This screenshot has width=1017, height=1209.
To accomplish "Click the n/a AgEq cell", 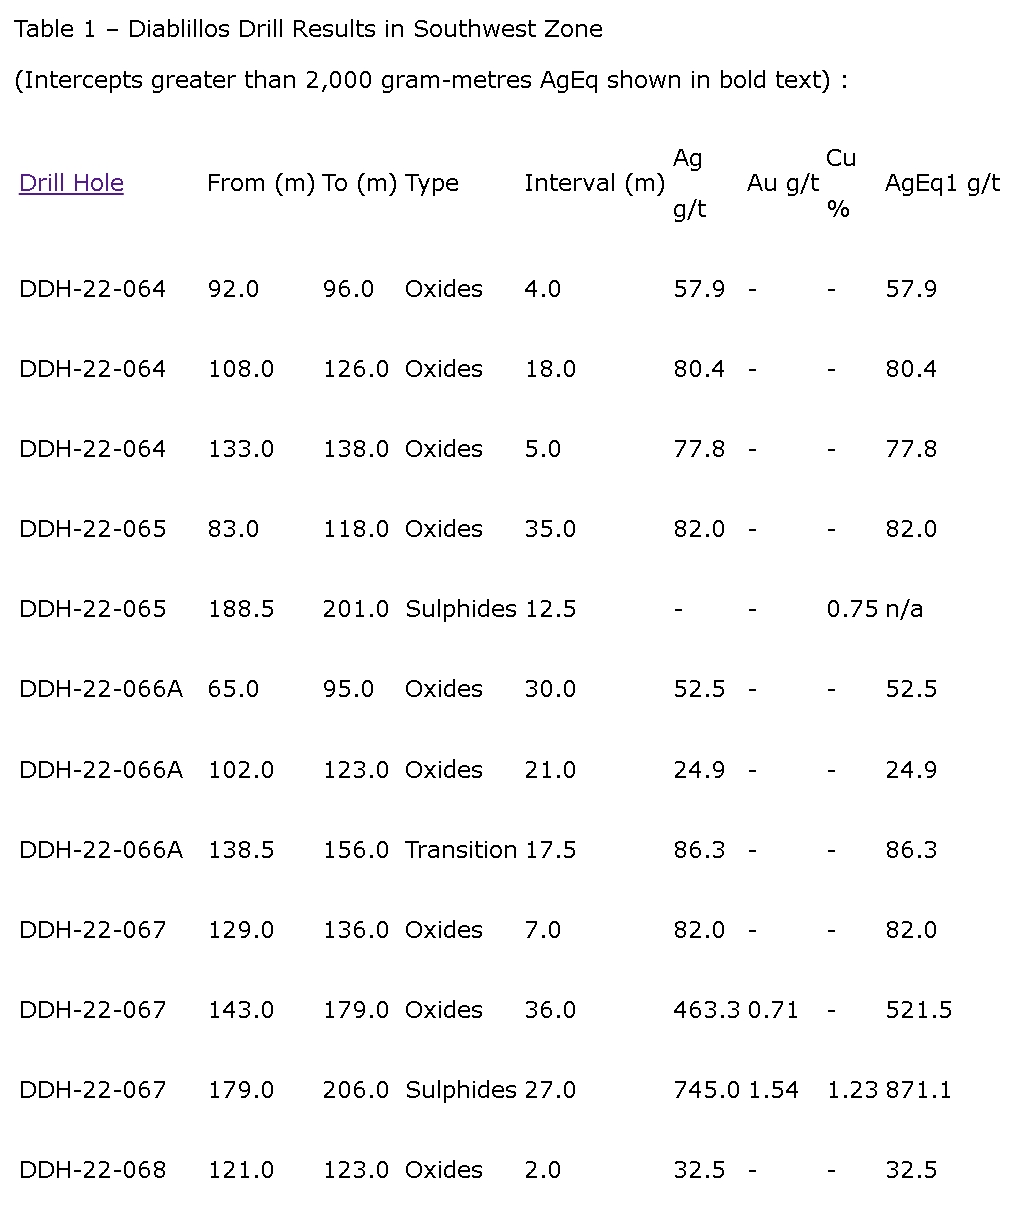I will 904,609.
